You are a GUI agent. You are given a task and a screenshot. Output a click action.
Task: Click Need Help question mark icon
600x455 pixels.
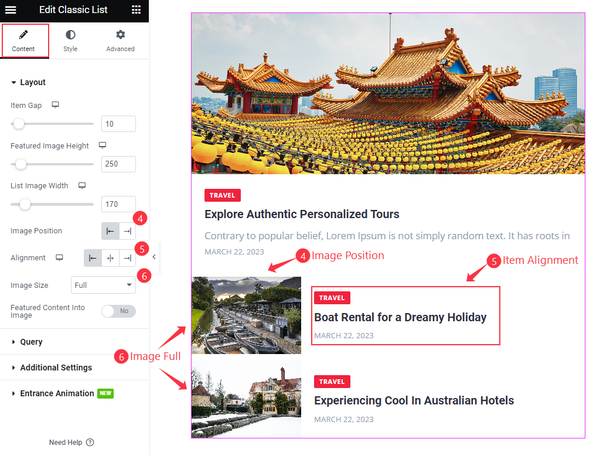point(90,442)
